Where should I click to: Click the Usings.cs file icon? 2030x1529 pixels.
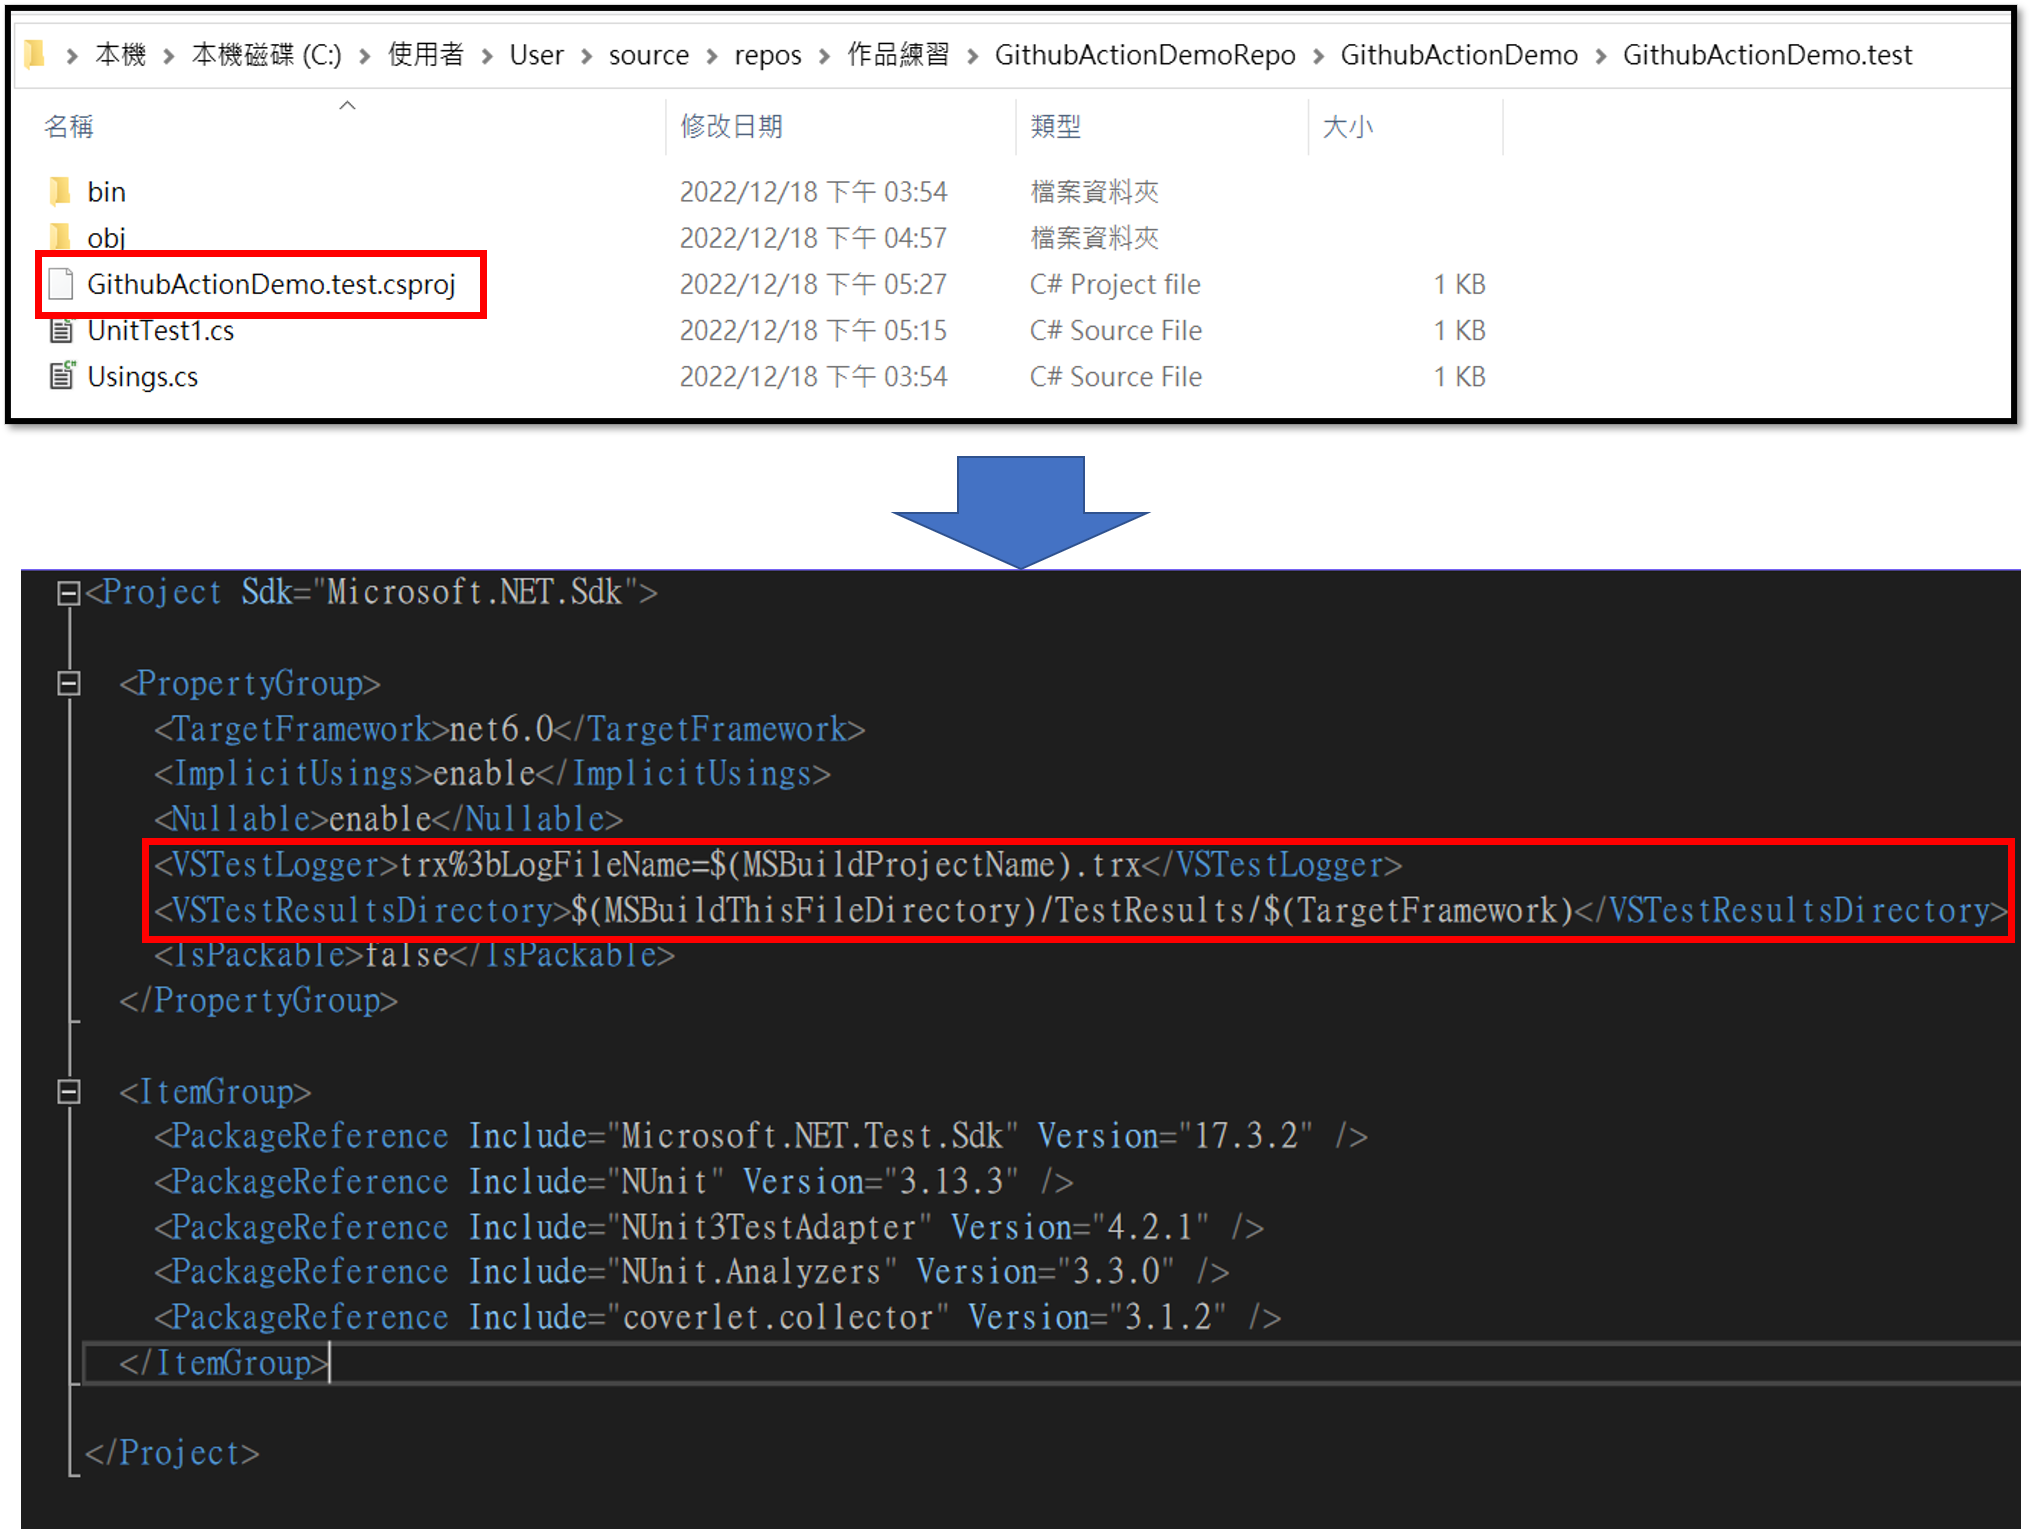pyautogui.click(x=62, y=376)
